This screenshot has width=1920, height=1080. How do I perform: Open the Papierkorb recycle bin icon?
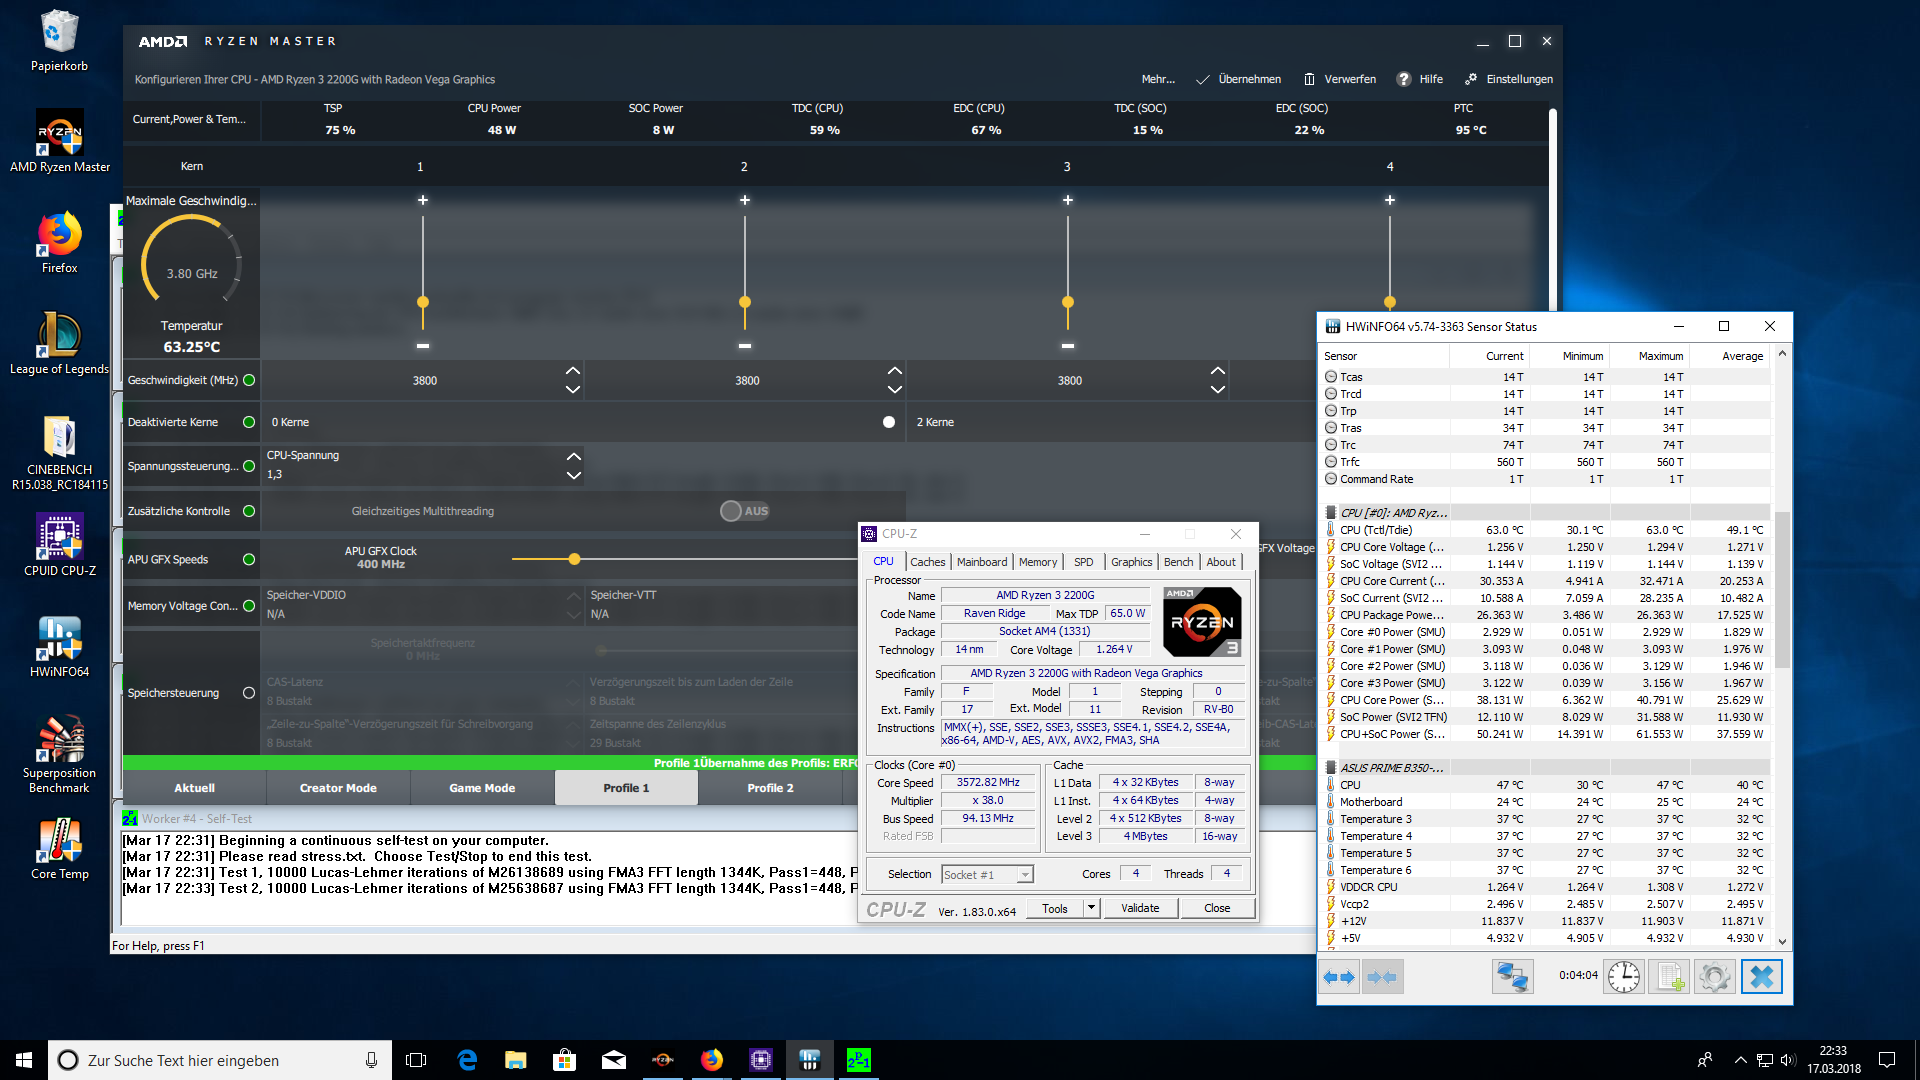59,41
